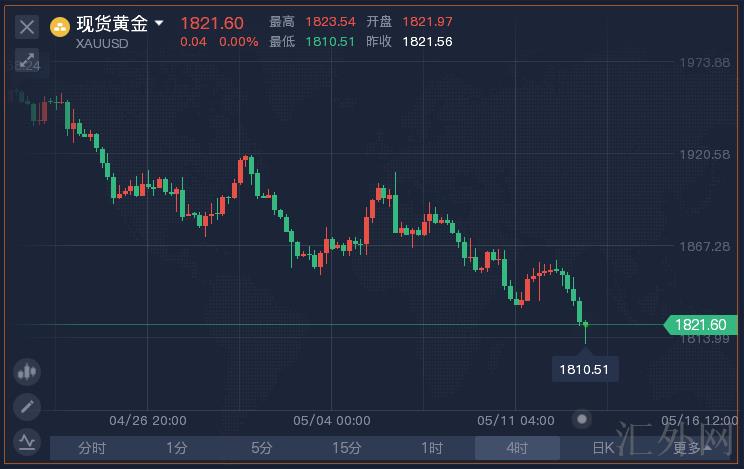Switch to the 分时 timeframe tab
Viewport: 744px width, 469px height.
coord(92,448)
